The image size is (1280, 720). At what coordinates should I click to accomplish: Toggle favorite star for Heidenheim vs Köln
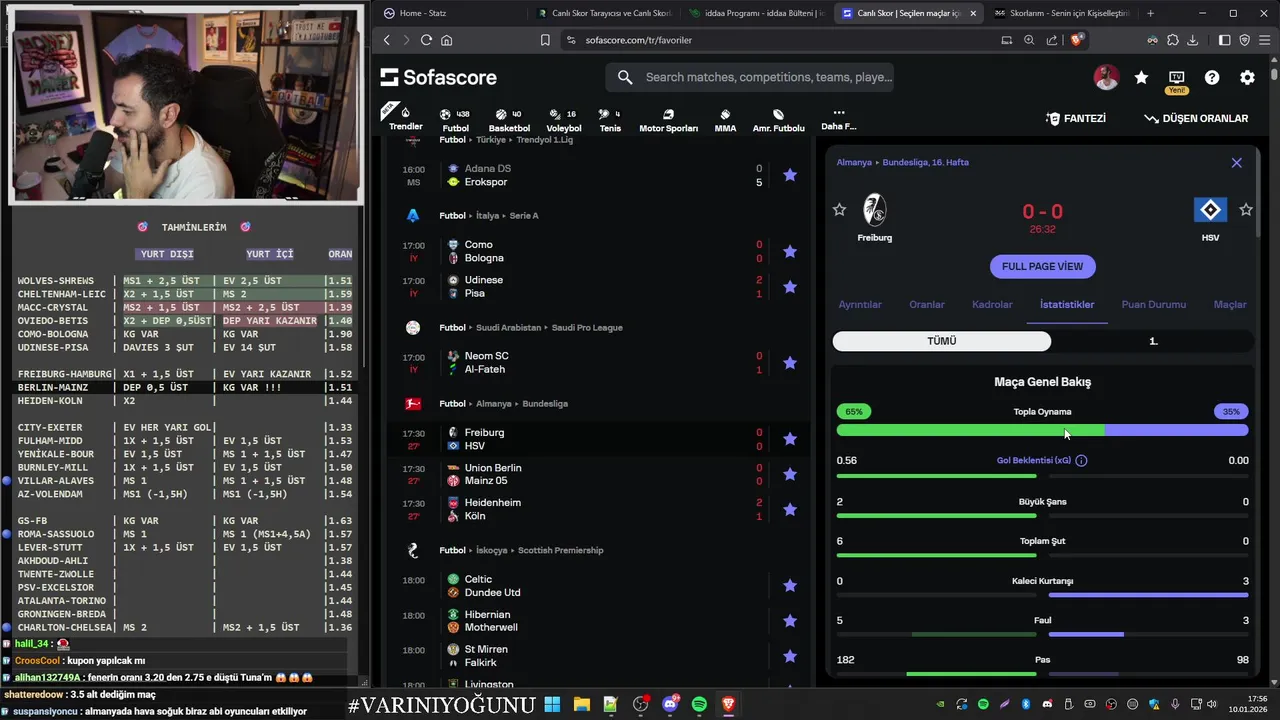pyautogui.click(x=790, y=509)
